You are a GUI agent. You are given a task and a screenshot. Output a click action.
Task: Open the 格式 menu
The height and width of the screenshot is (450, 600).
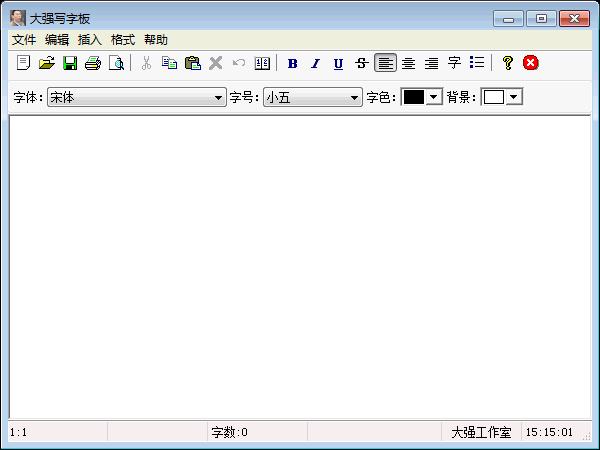click(123, 40)
